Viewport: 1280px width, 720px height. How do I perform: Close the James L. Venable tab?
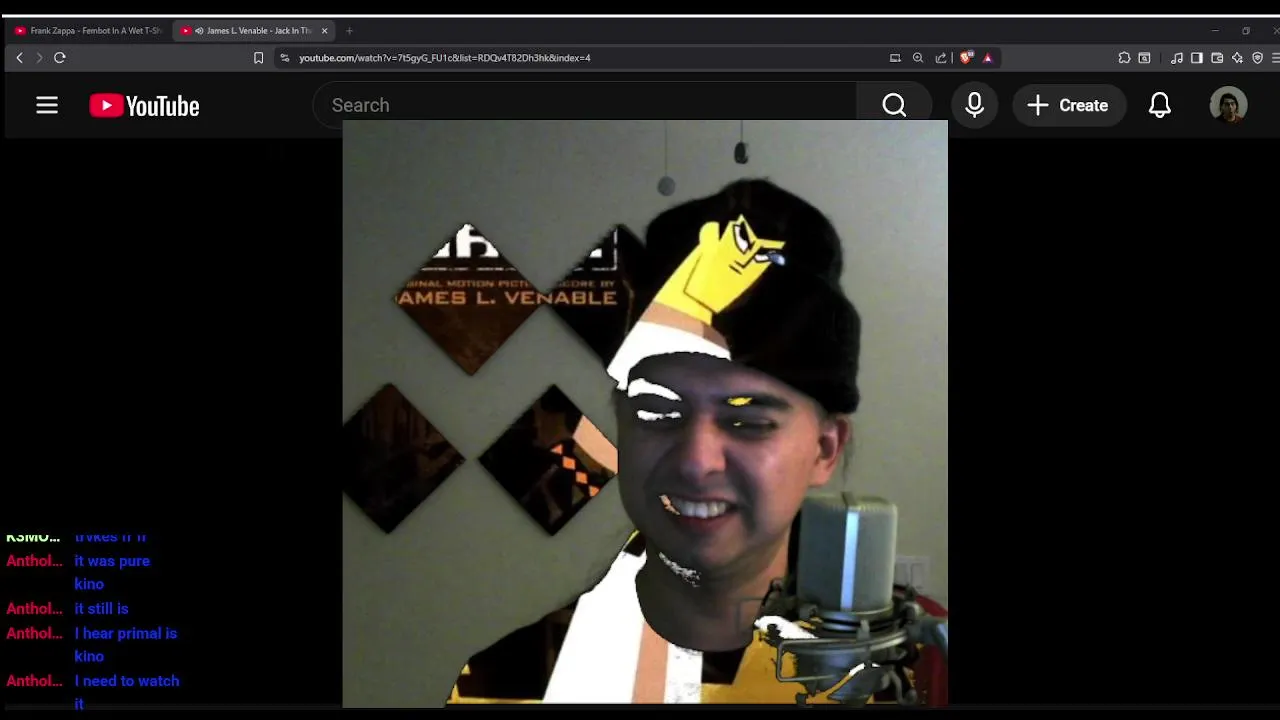tap(324, 31)
